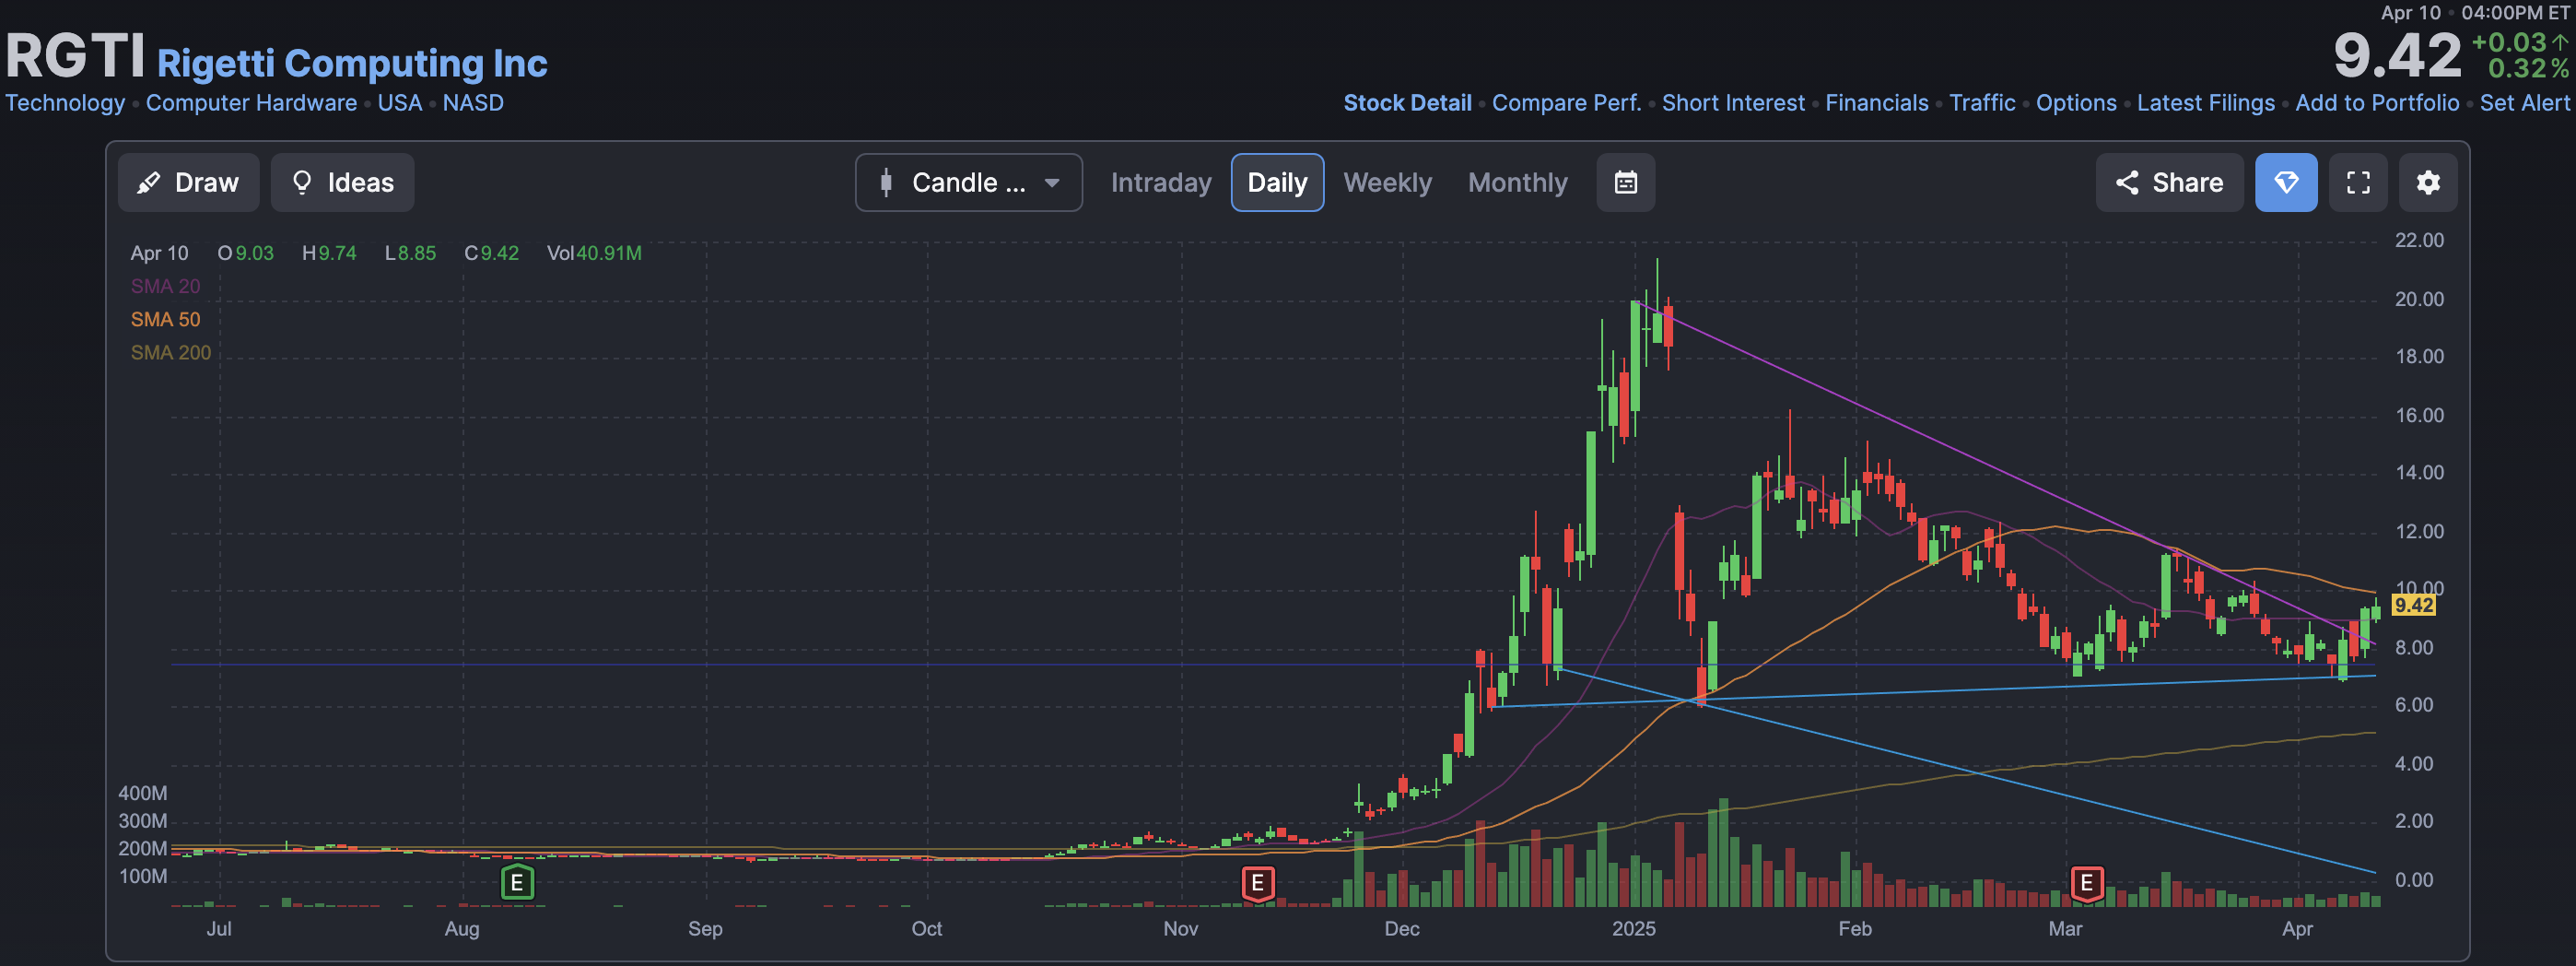Open the Stock Detail link
The image size is (2576, 966).
1407,103
